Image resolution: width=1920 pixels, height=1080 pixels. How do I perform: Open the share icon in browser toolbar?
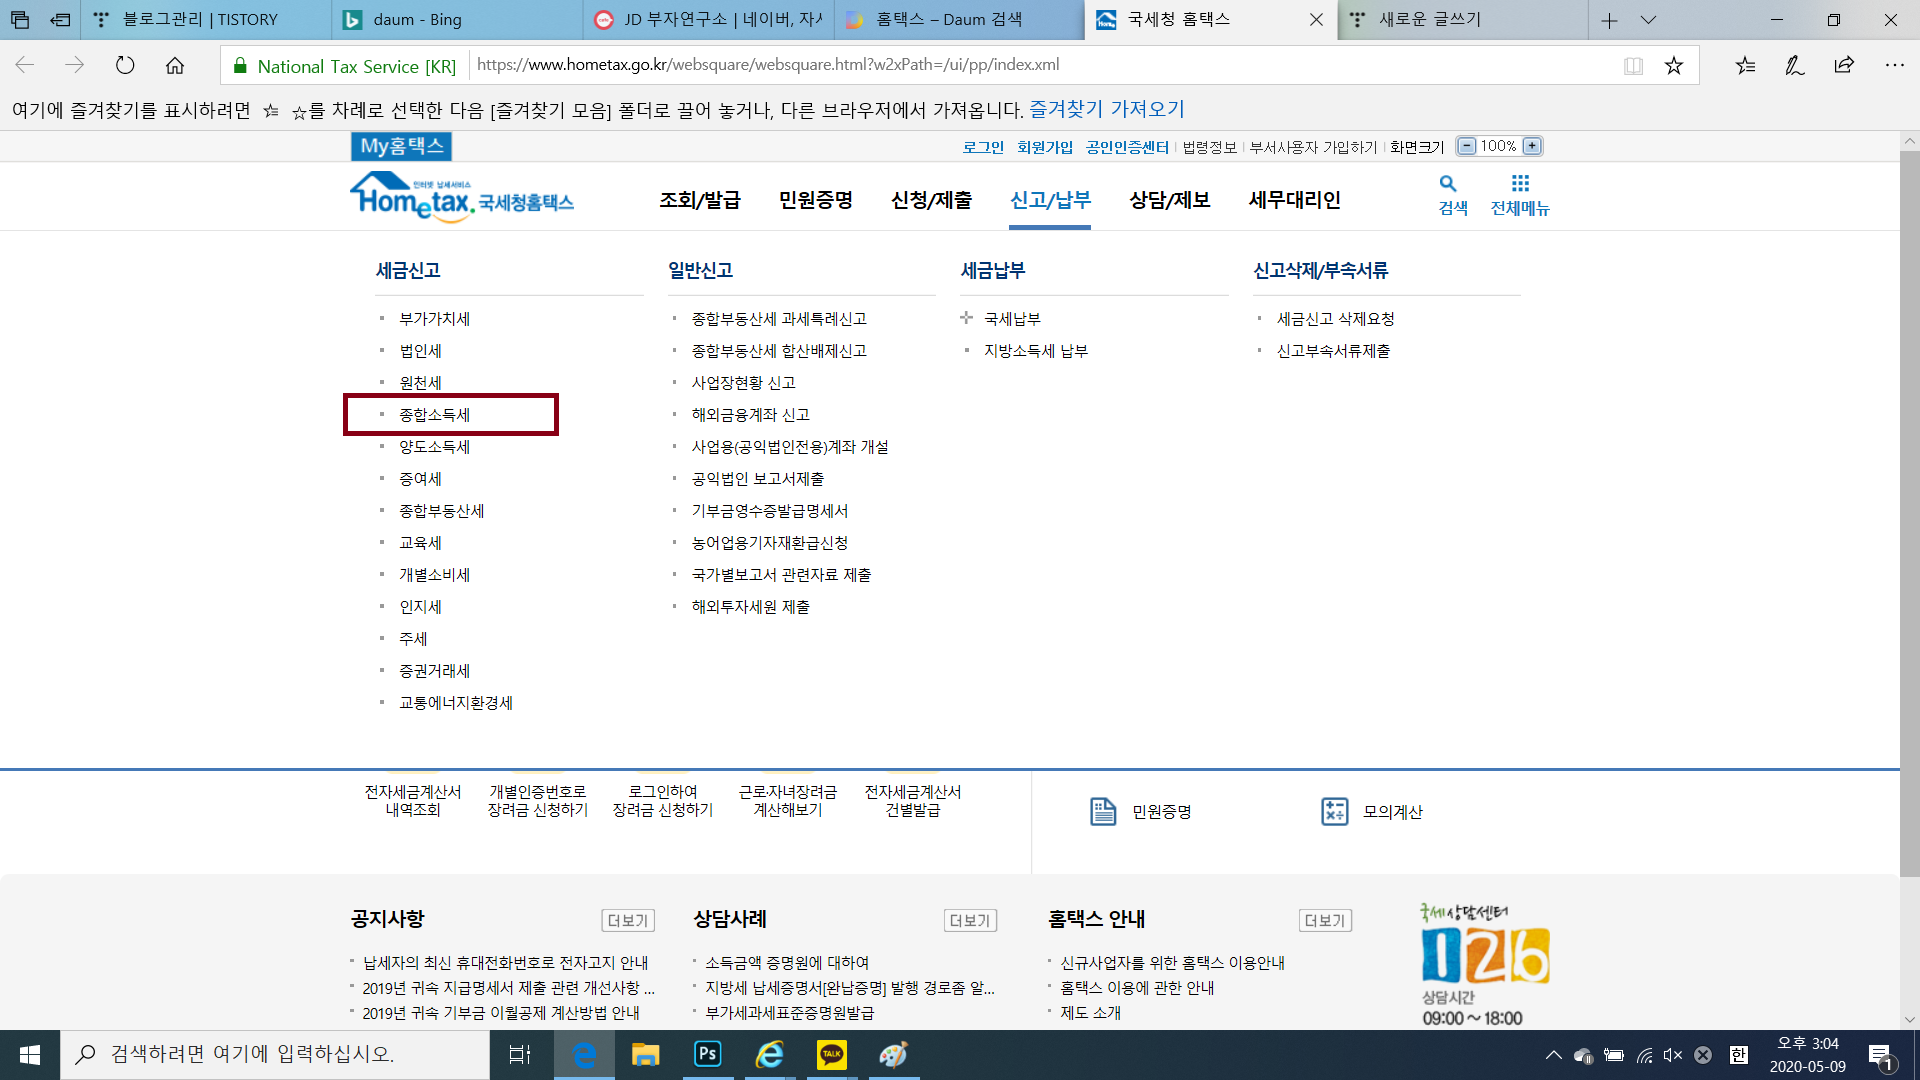pyautogui.click(x=1844, y=66)
